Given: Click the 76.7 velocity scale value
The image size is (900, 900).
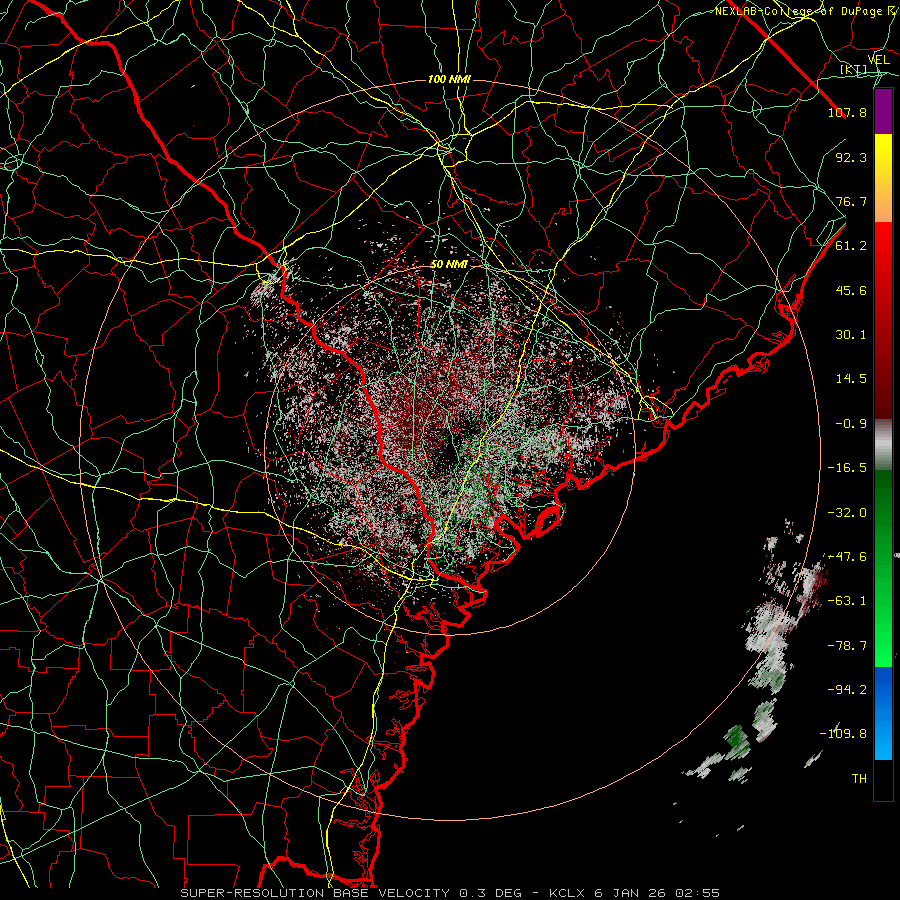Looking at the screenshot, I should point(851,201).
